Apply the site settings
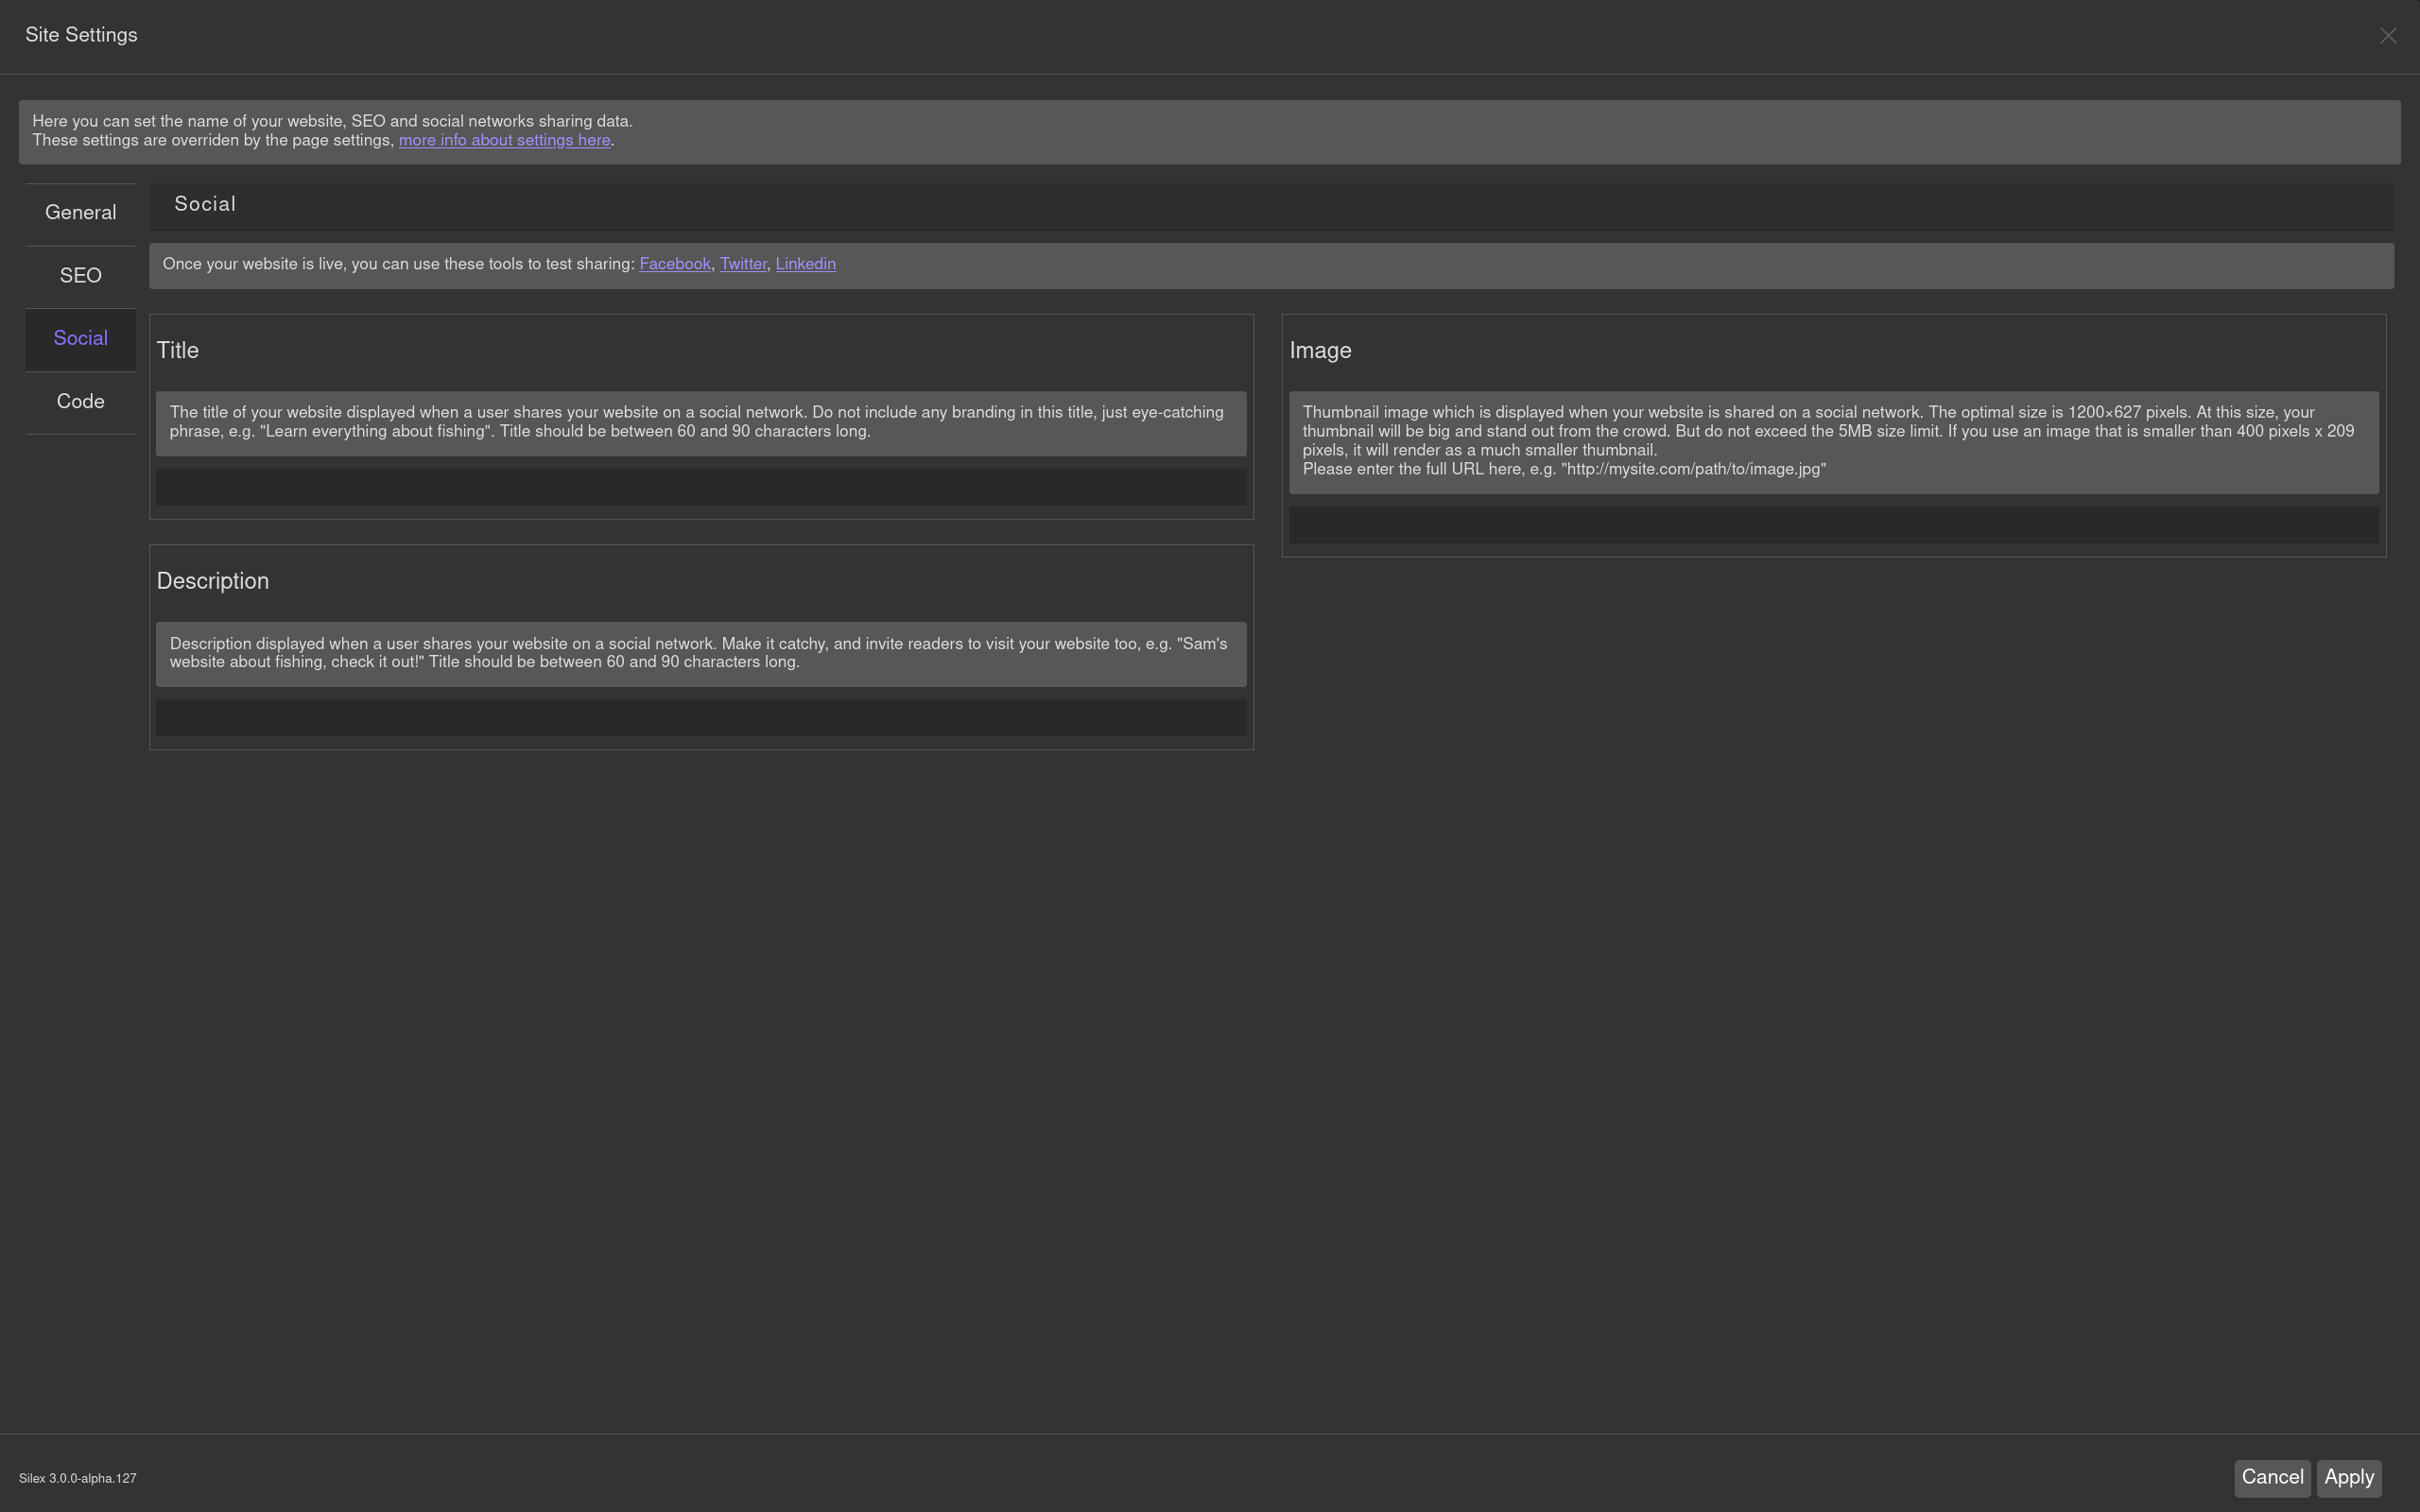Viewport: 2420px width, 1512px height. point(2348,1477)
